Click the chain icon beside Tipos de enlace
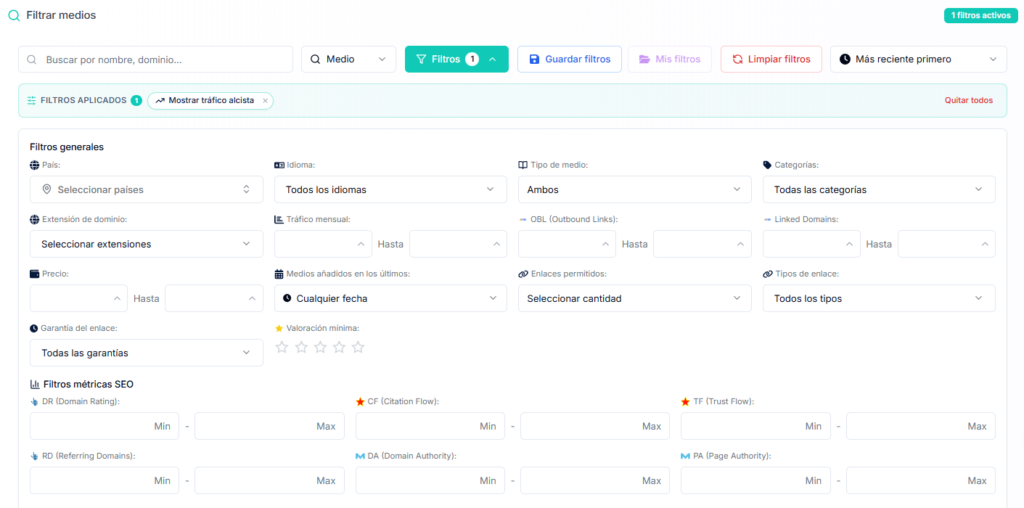This screenshot has width=1024, height=508. [767, 274]
